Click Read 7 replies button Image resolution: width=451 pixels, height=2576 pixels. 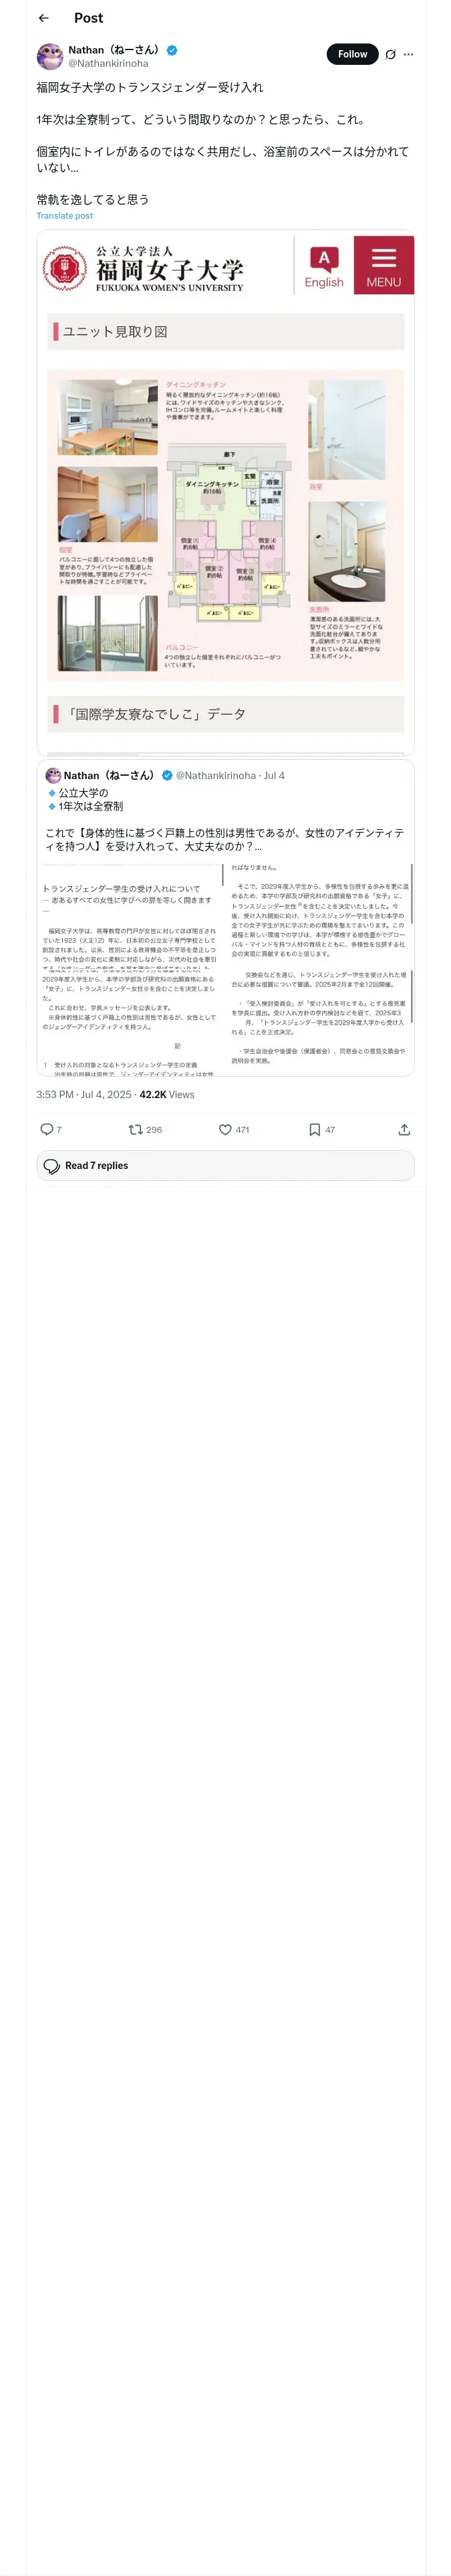coord(226,1165)
